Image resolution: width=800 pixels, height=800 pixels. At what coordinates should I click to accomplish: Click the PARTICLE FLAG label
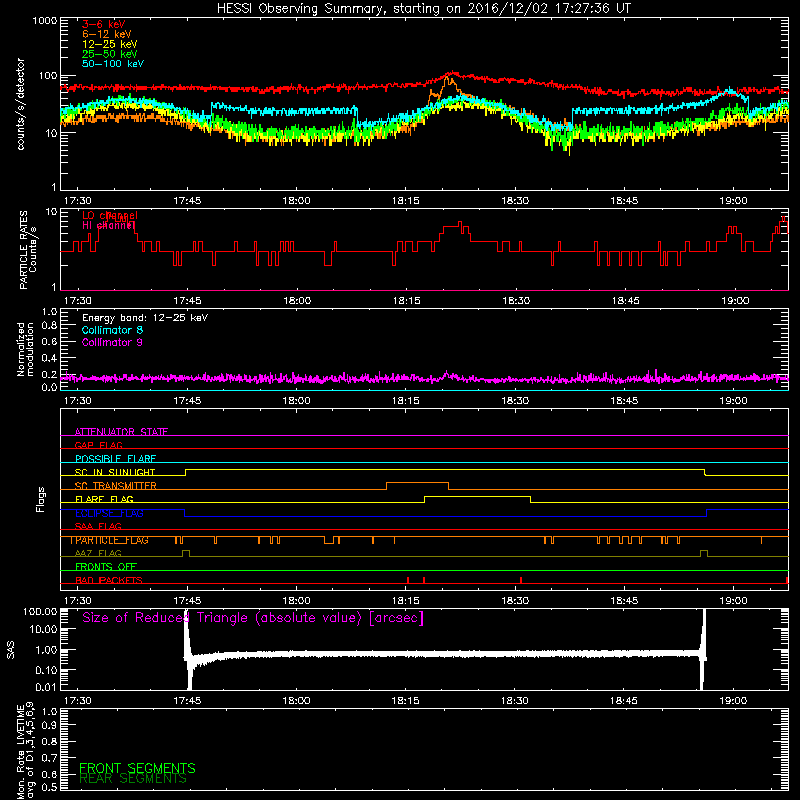[x=110, y=540]
